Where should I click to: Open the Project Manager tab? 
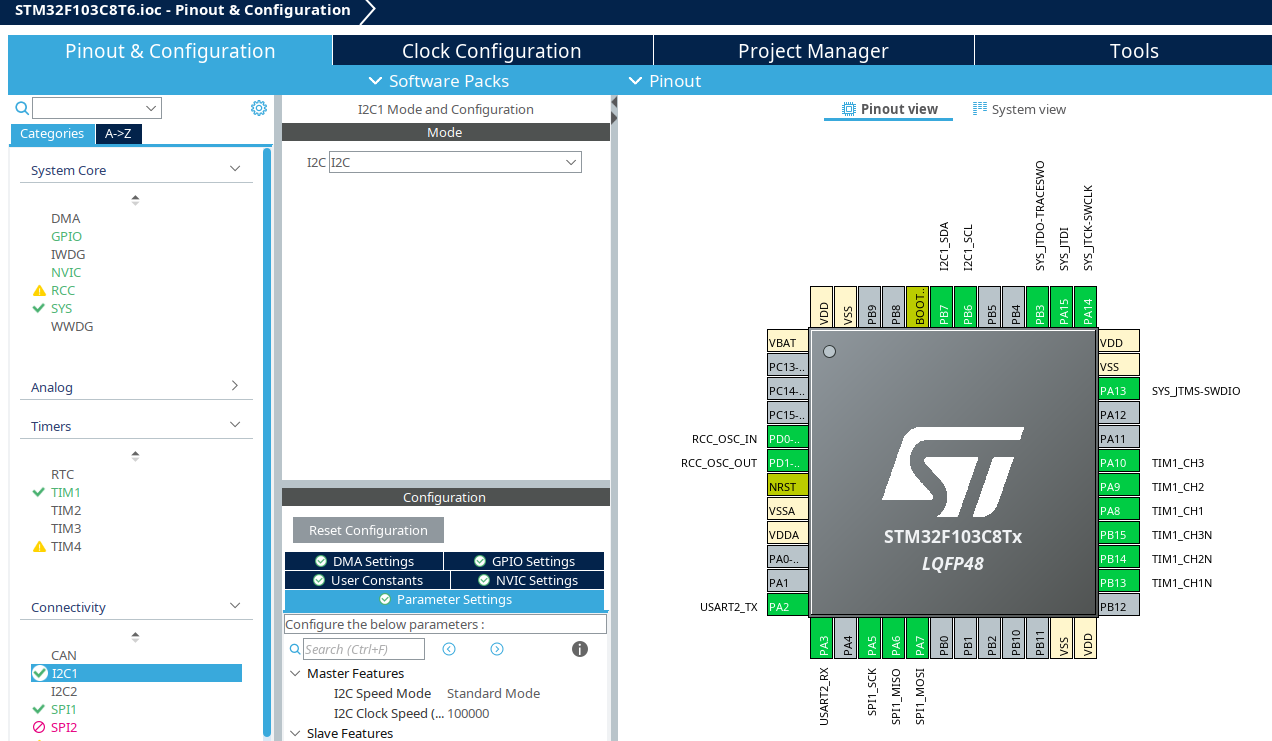coord(813,51)
